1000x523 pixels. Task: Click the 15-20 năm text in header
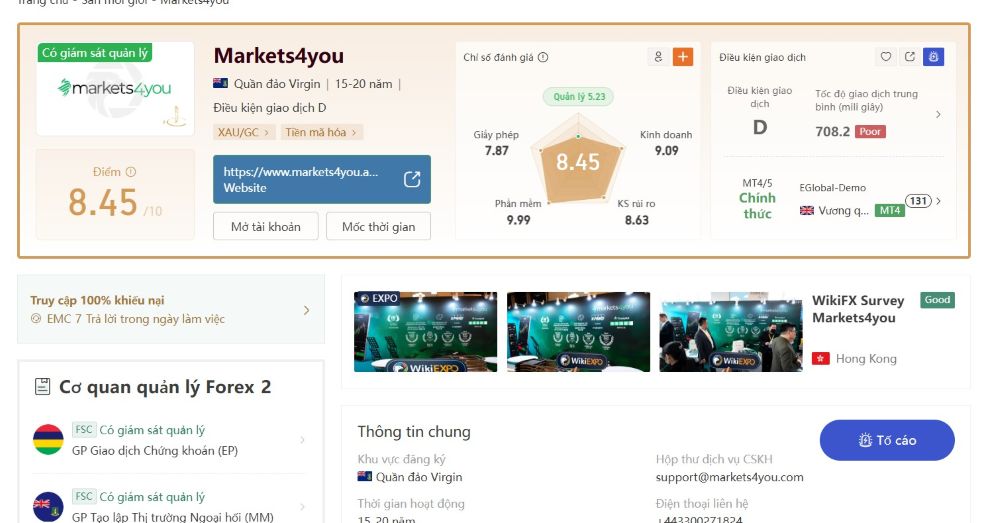coord(364,84)
